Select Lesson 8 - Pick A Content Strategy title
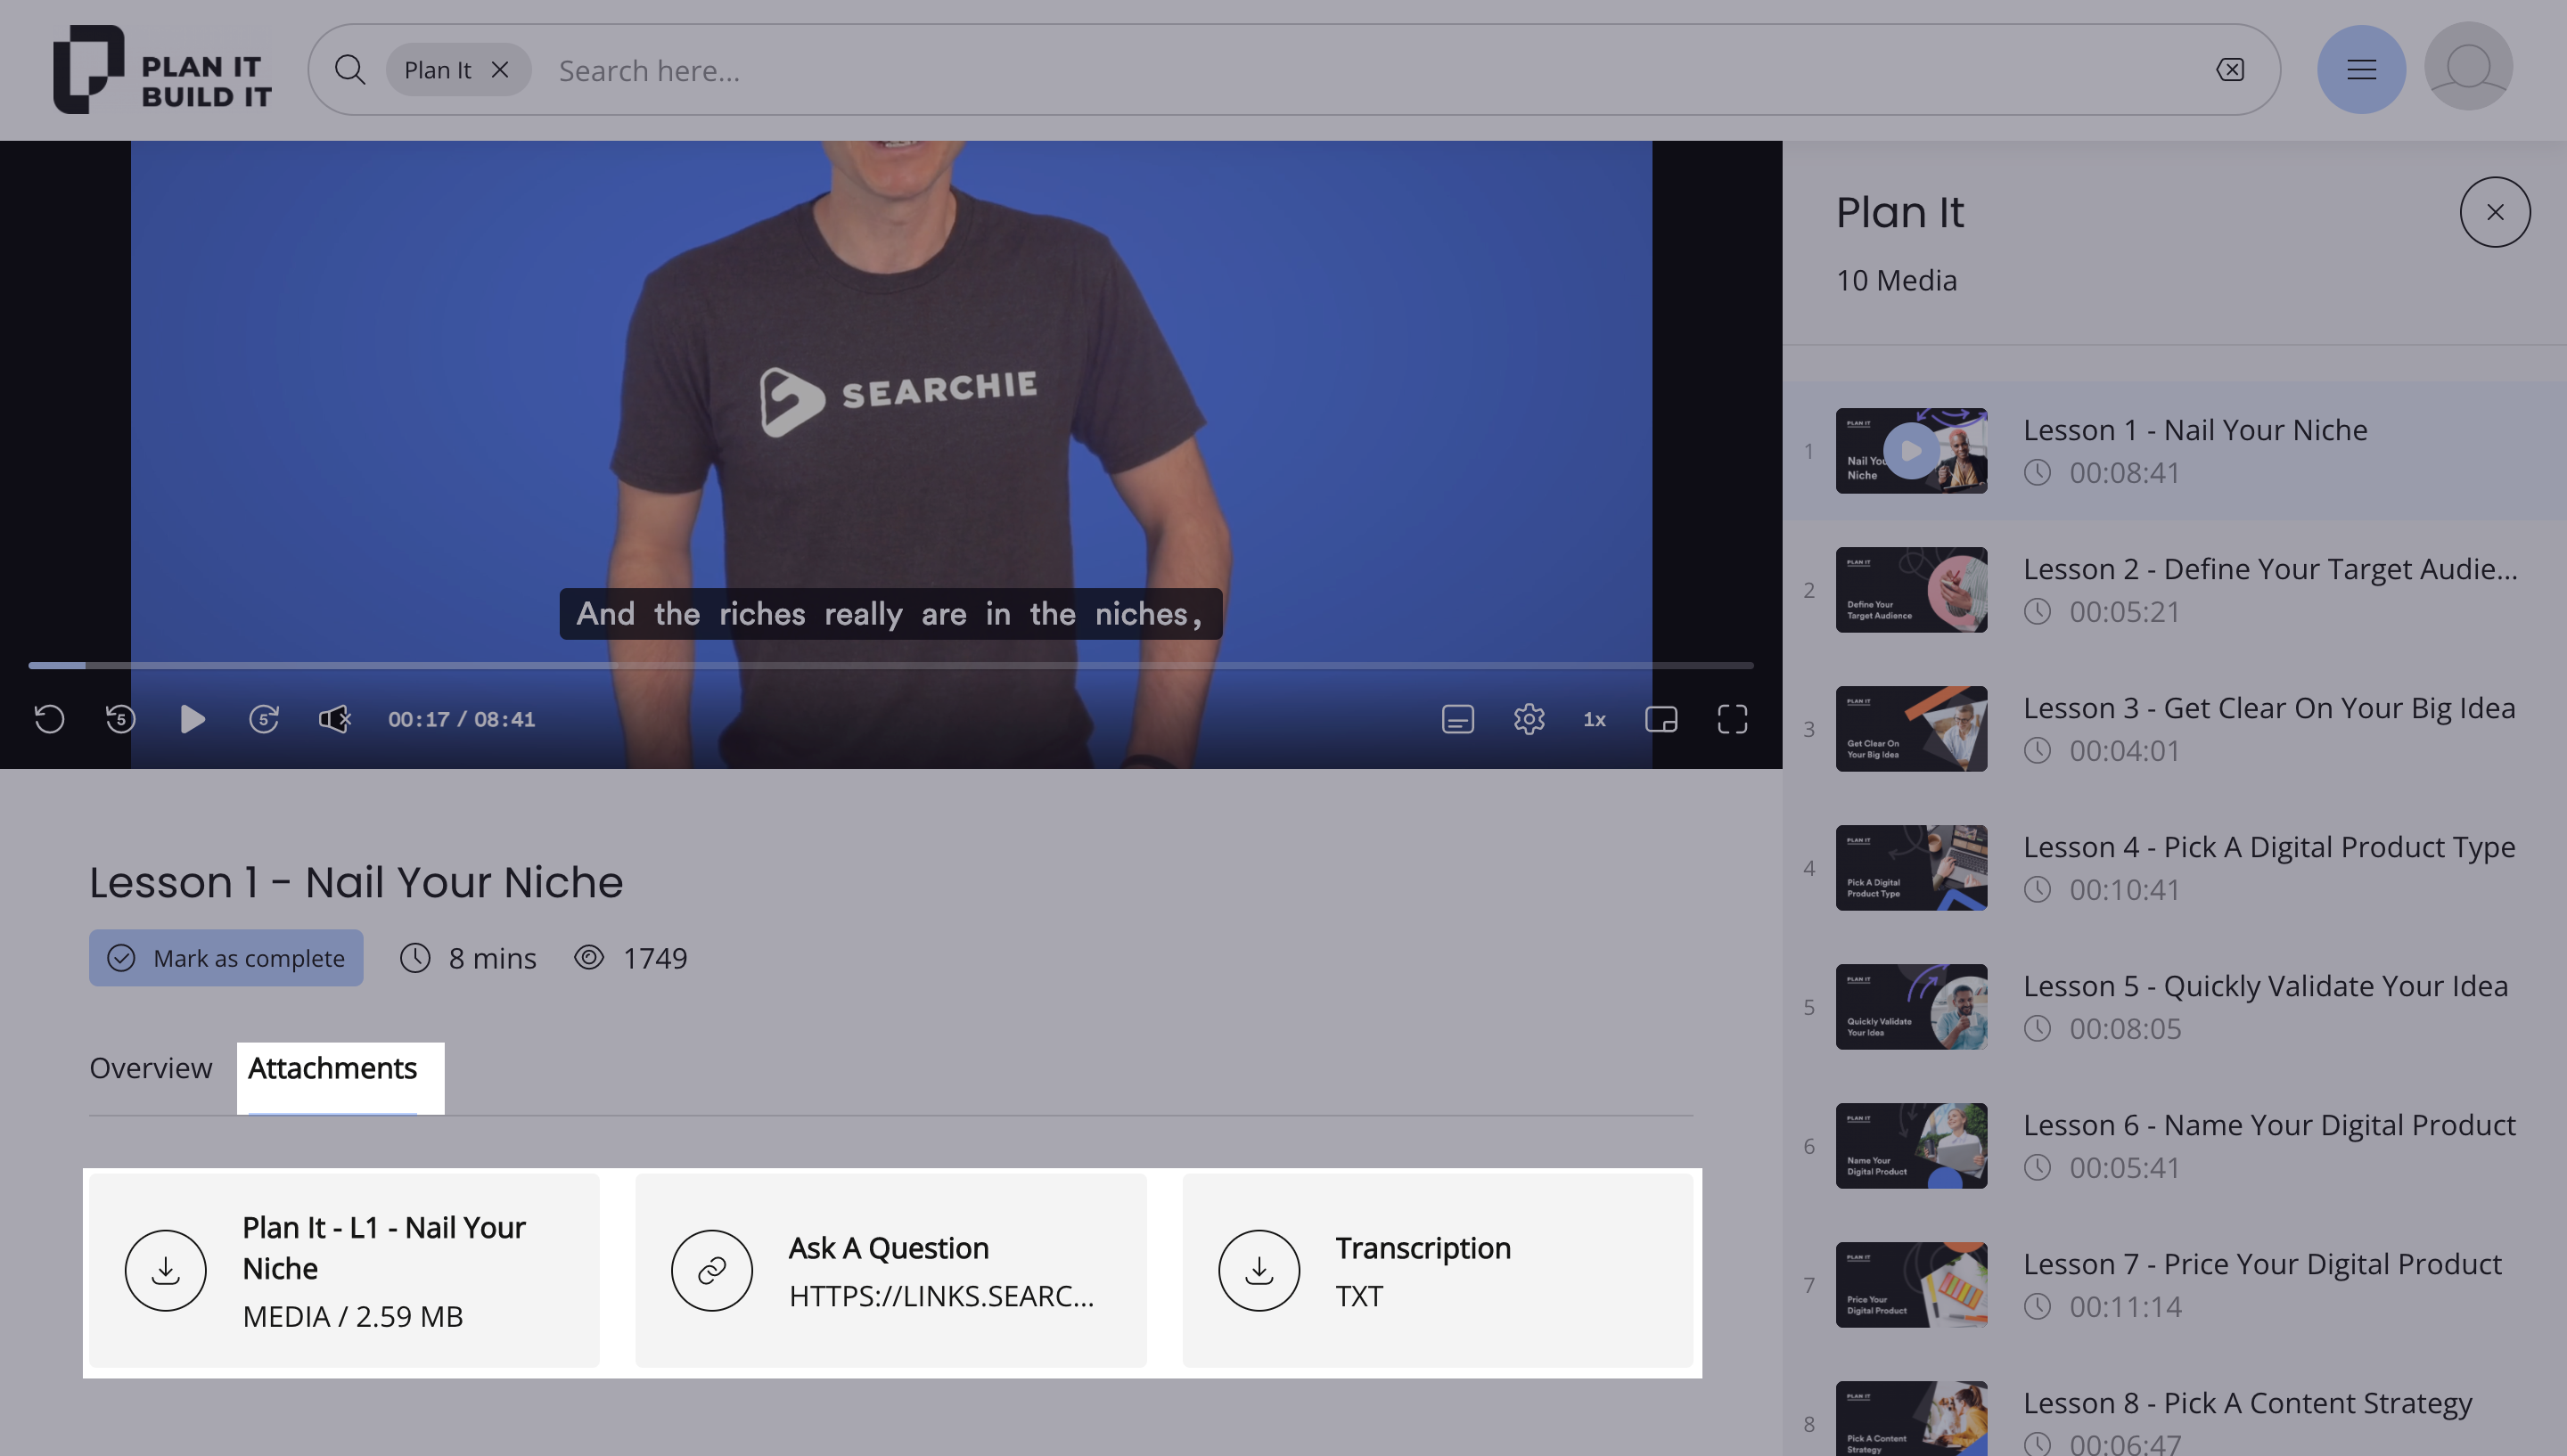This screenshot has height=1456, width=2567. (2247, 1403)
